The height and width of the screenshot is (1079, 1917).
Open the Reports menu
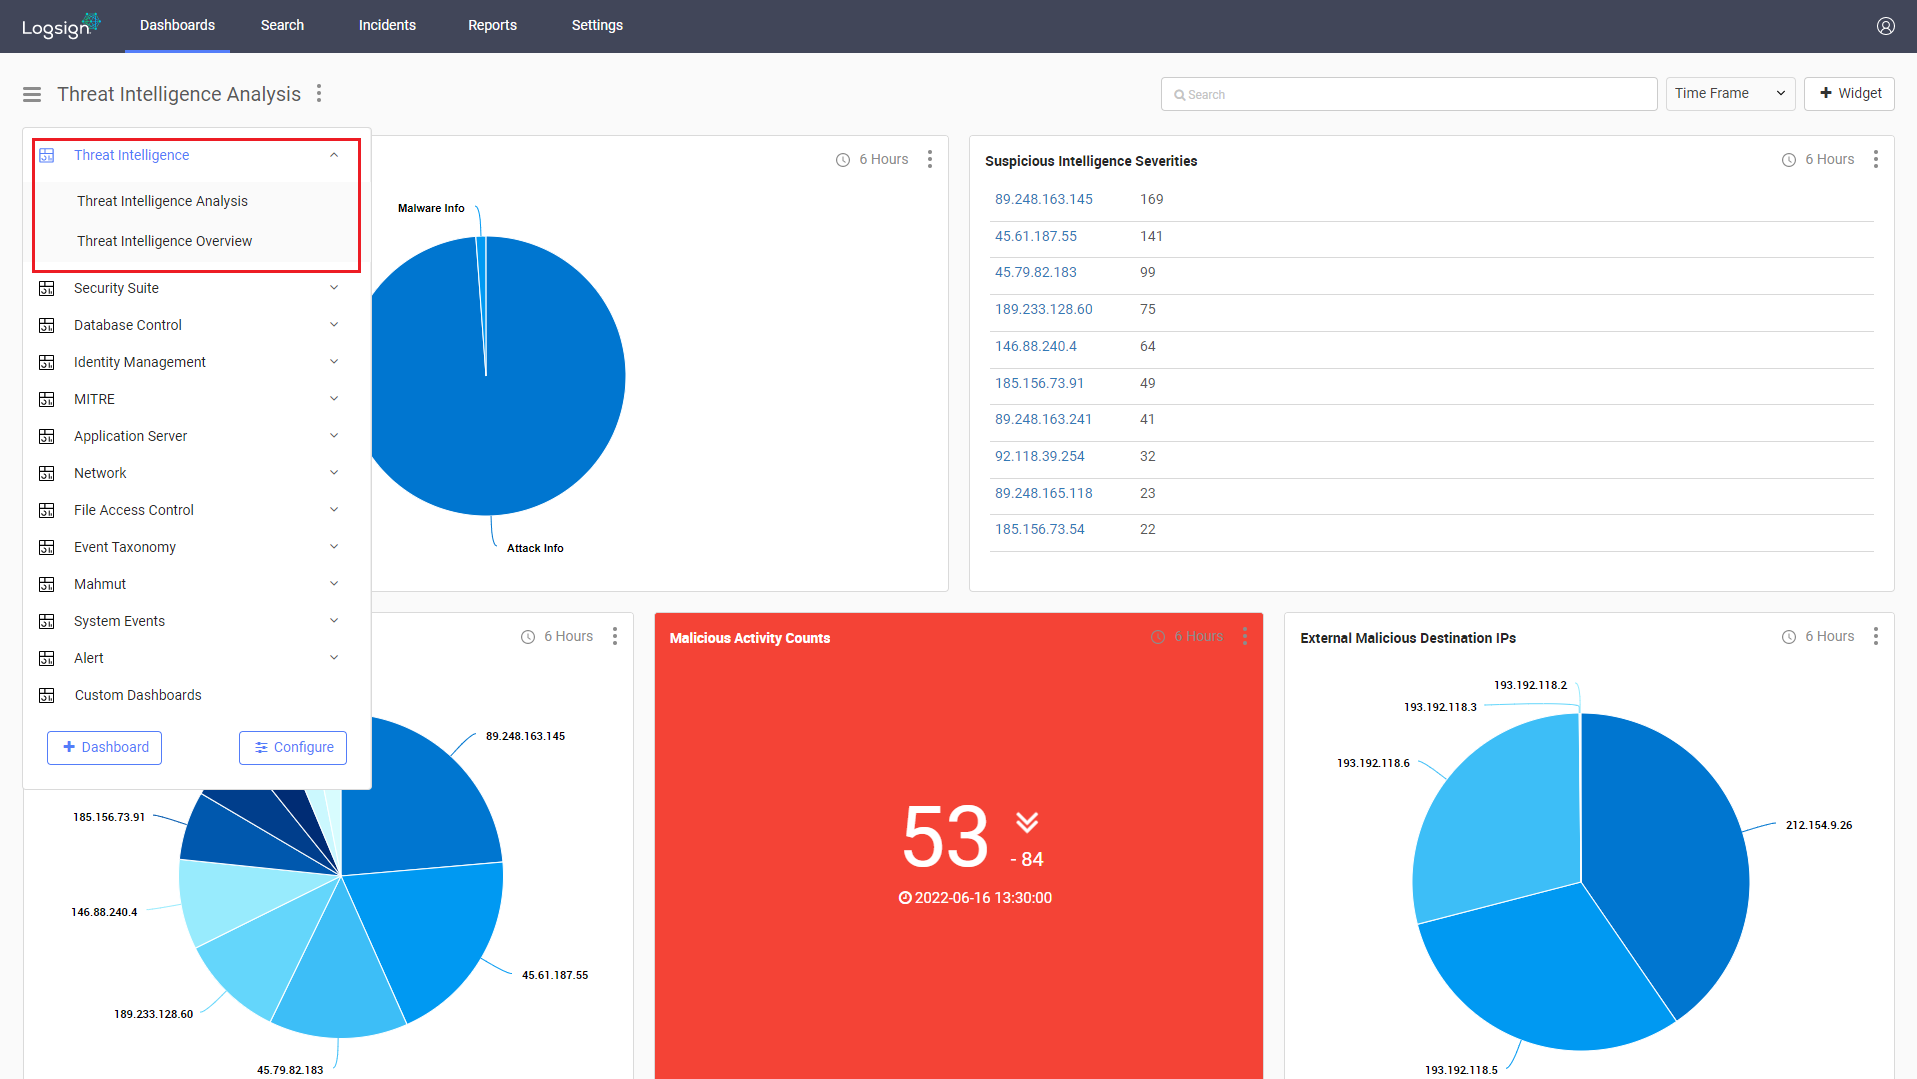click(x=492, y=25)
